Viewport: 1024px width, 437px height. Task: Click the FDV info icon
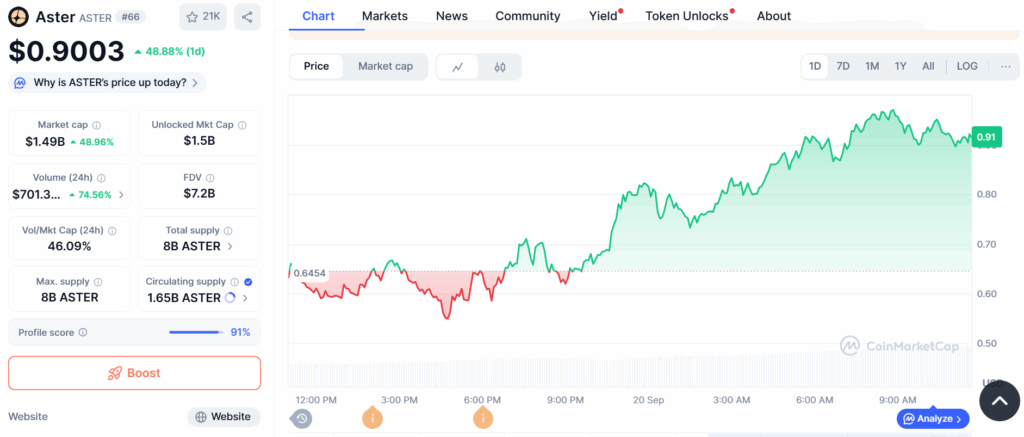pyautogui.click(x=211, y=178)
